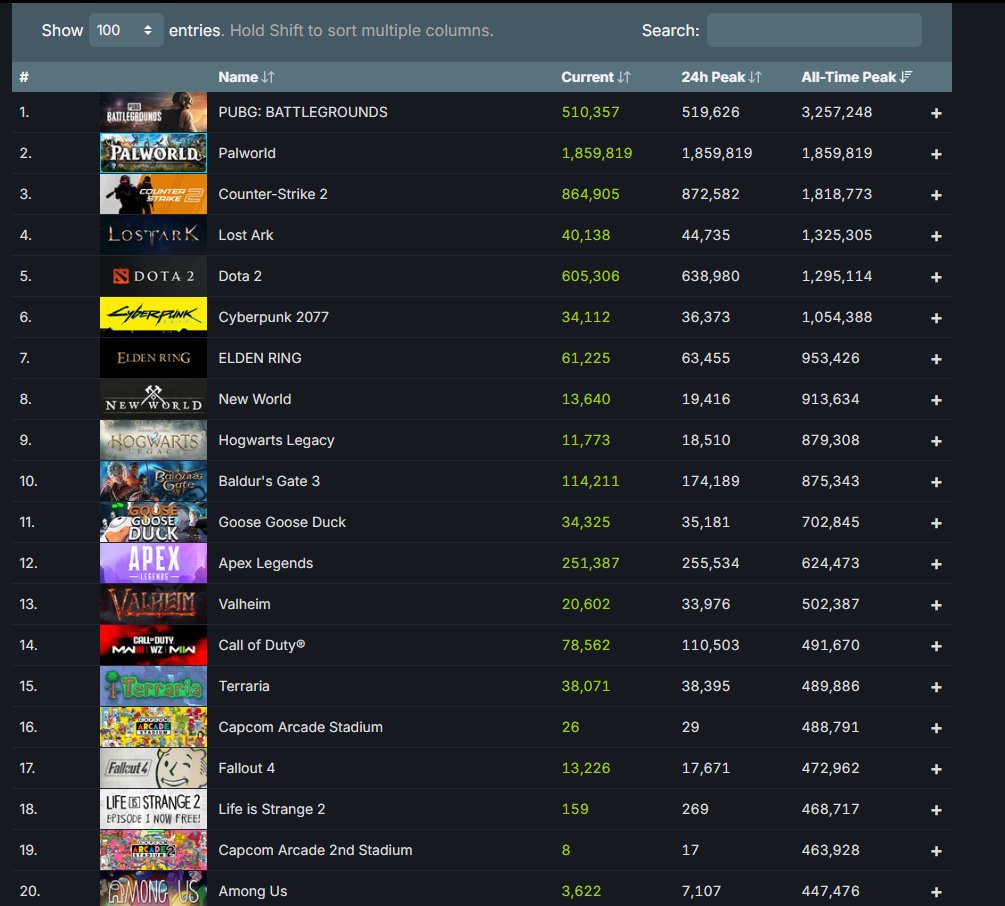Sort the table by Name column
The image size is (1005, 906).
pyautogui.click(x=246, y=77)
